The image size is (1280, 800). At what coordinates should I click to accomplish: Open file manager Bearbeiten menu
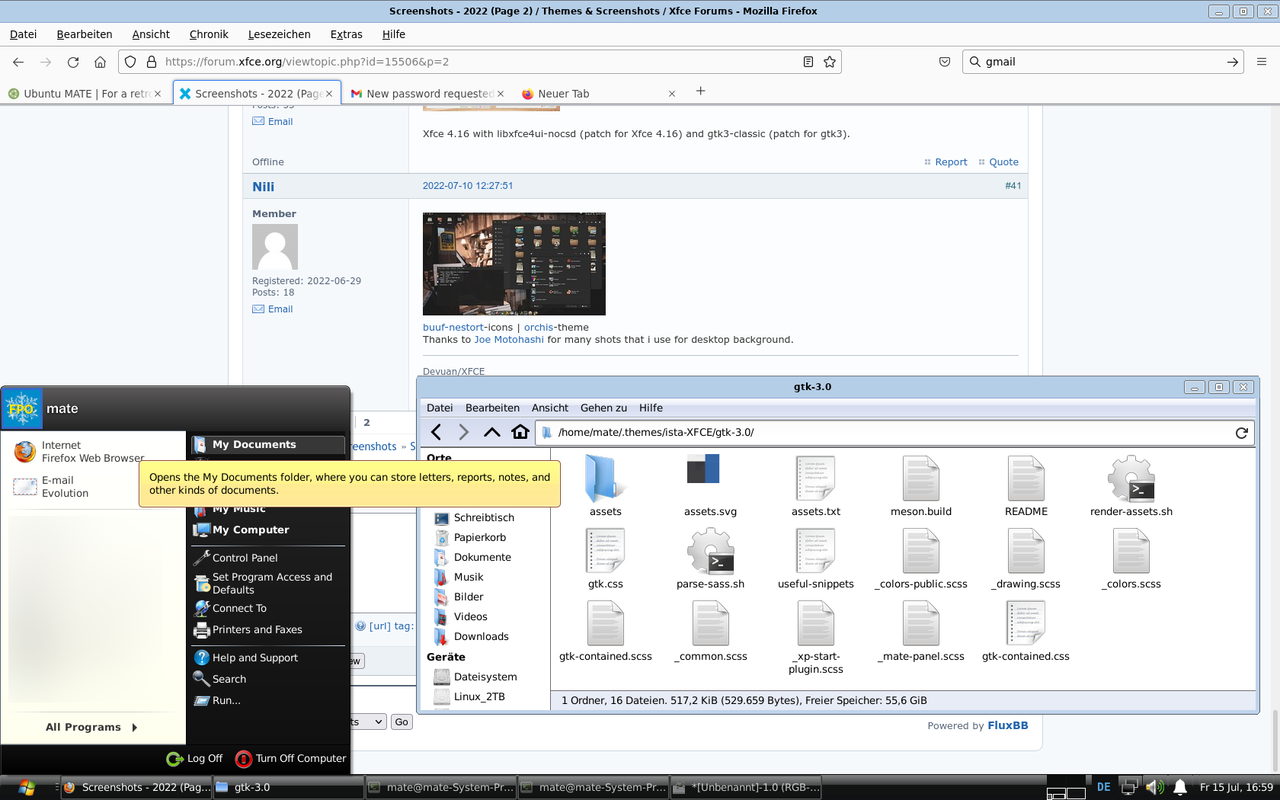pos(492,408)
